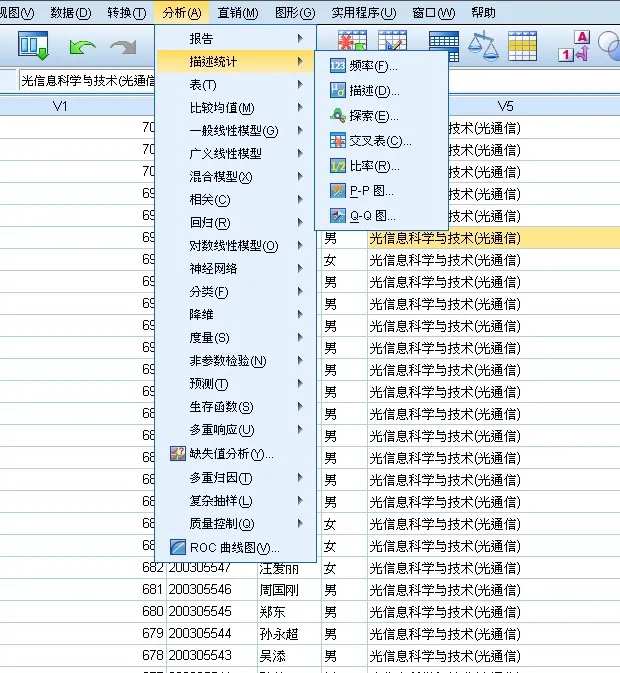
Task: Click the explore icon beside 探索
Action: click(x=338, y=115)
